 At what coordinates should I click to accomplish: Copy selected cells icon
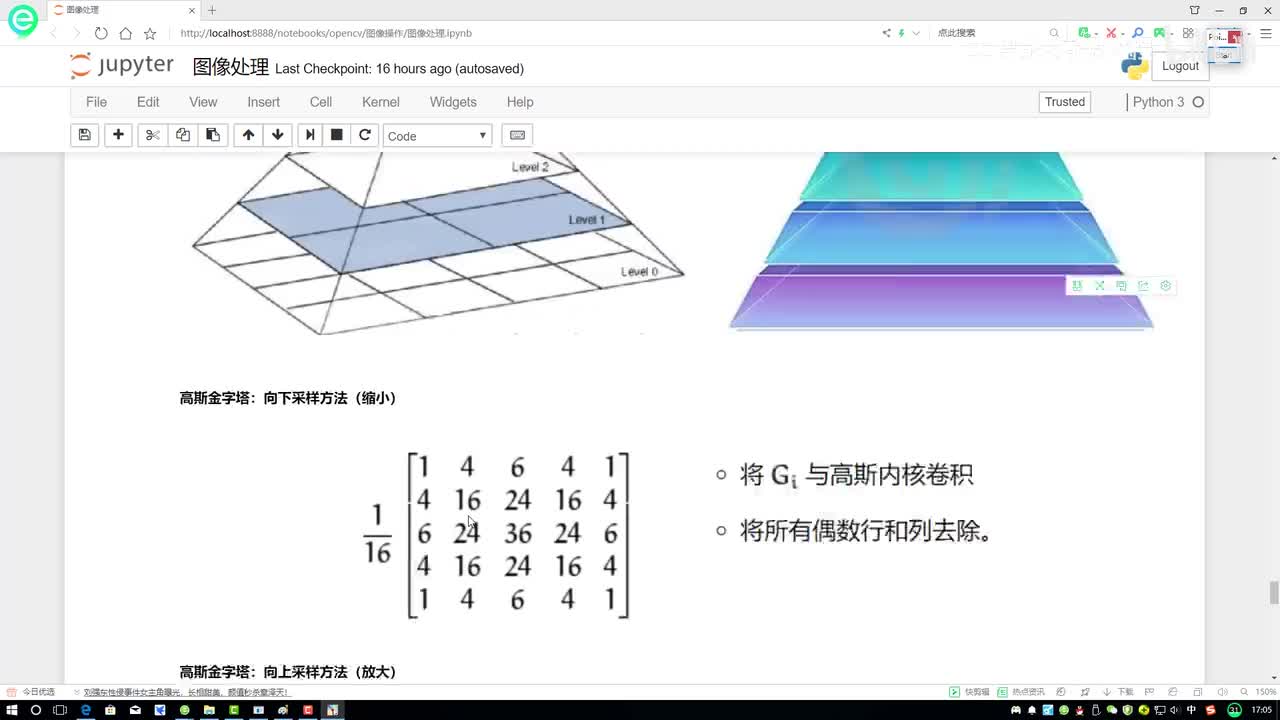point(183,135)
